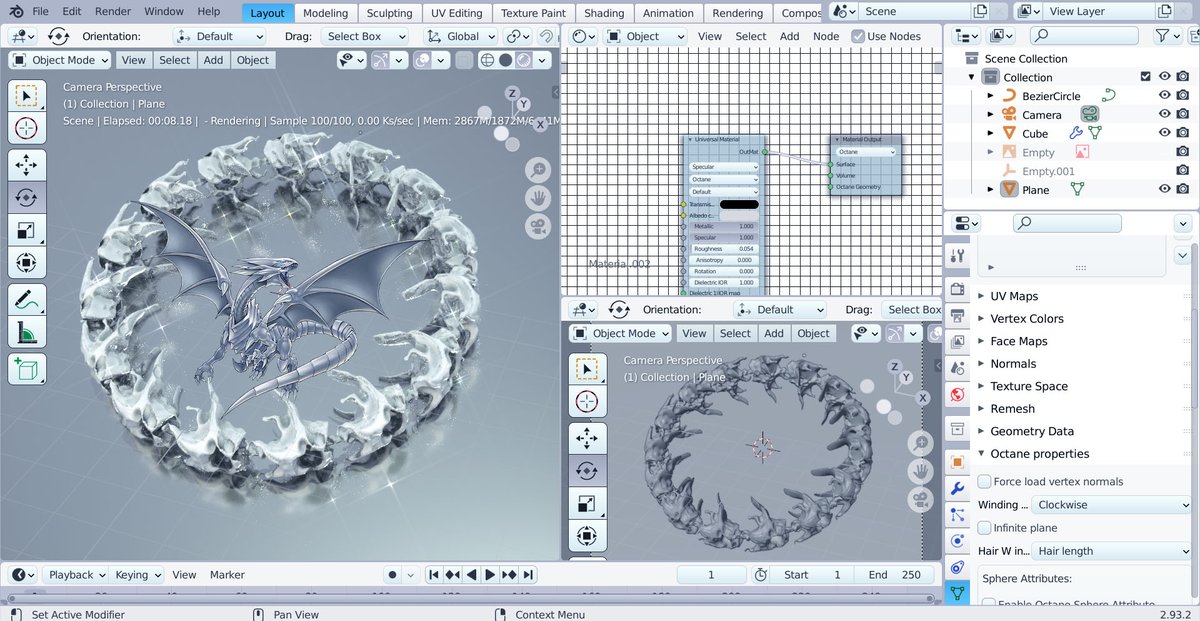Click the View button in left viewport header
The height and width of the screenshot is (621, 1200).
pyautogui.click(x=134, y=60)
